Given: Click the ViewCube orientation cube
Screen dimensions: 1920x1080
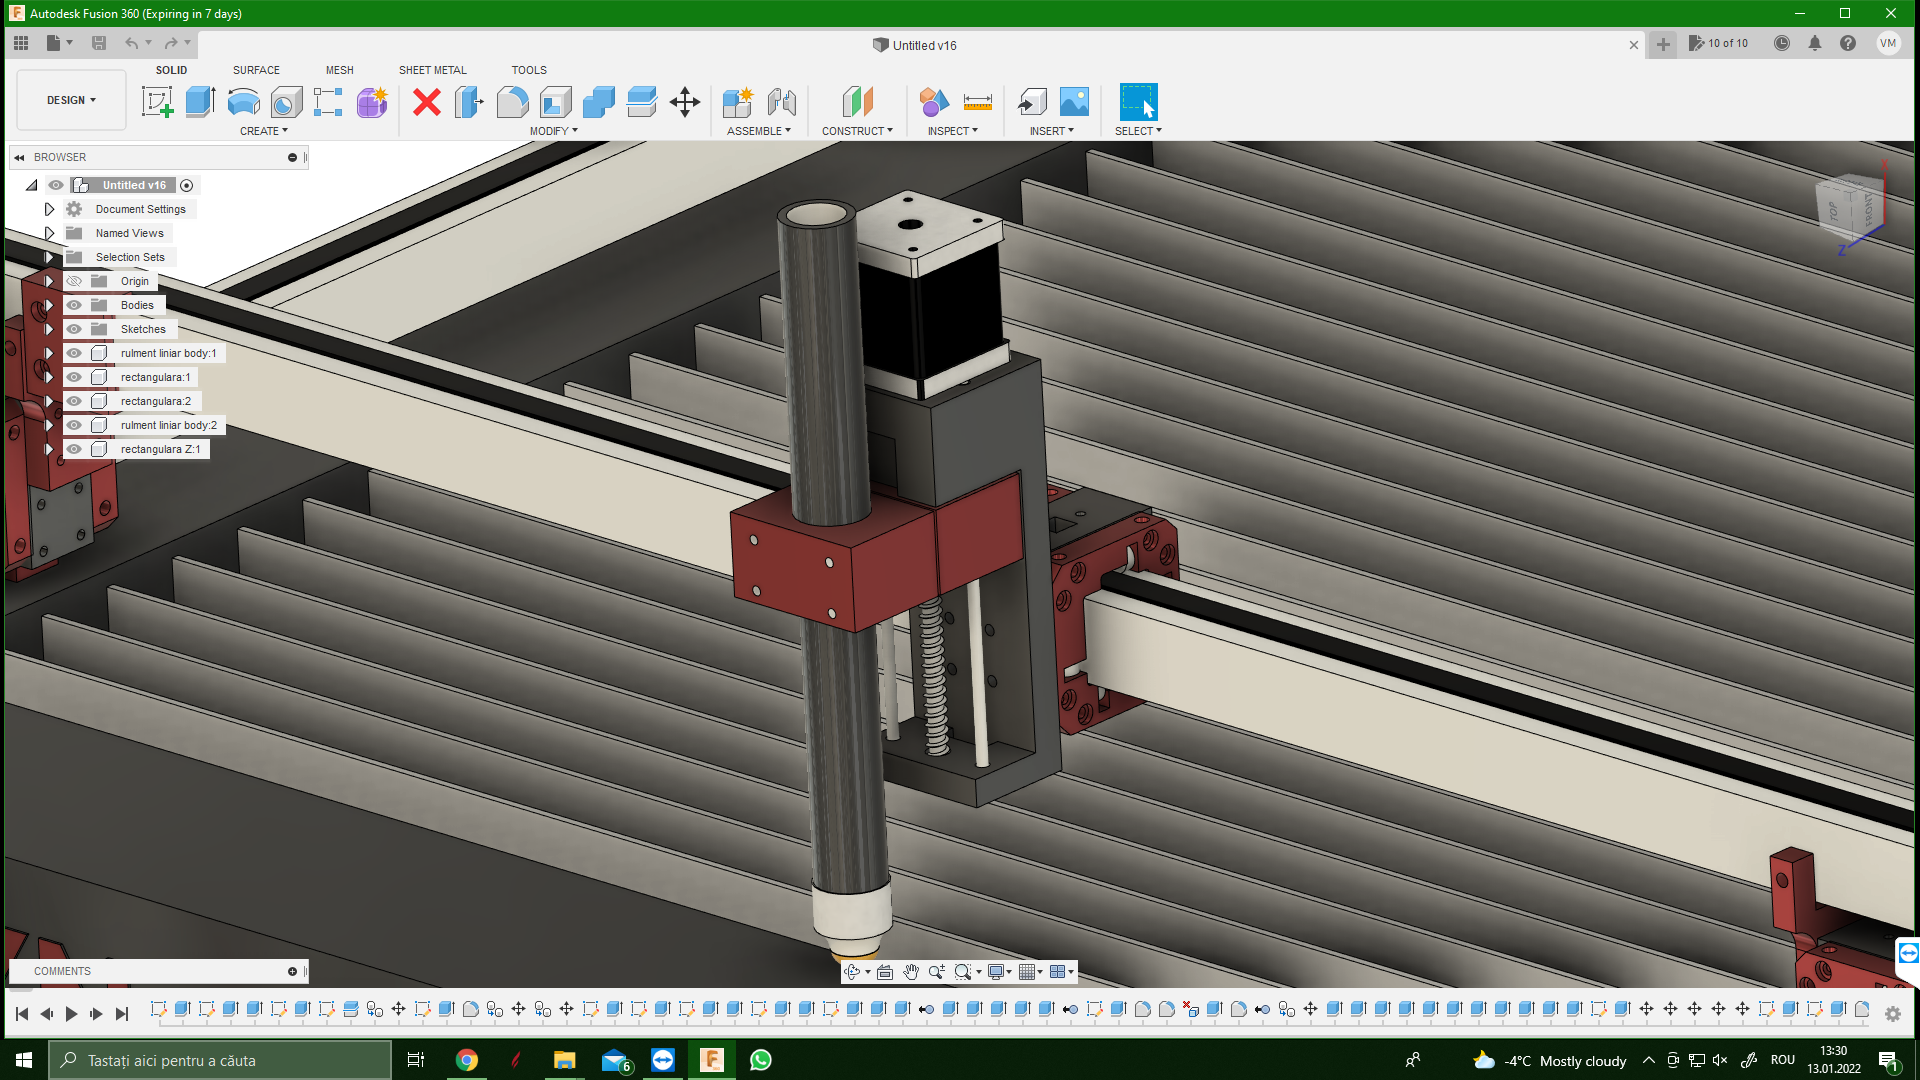Looking at the screenshot, I should [x=1848, y=208].
